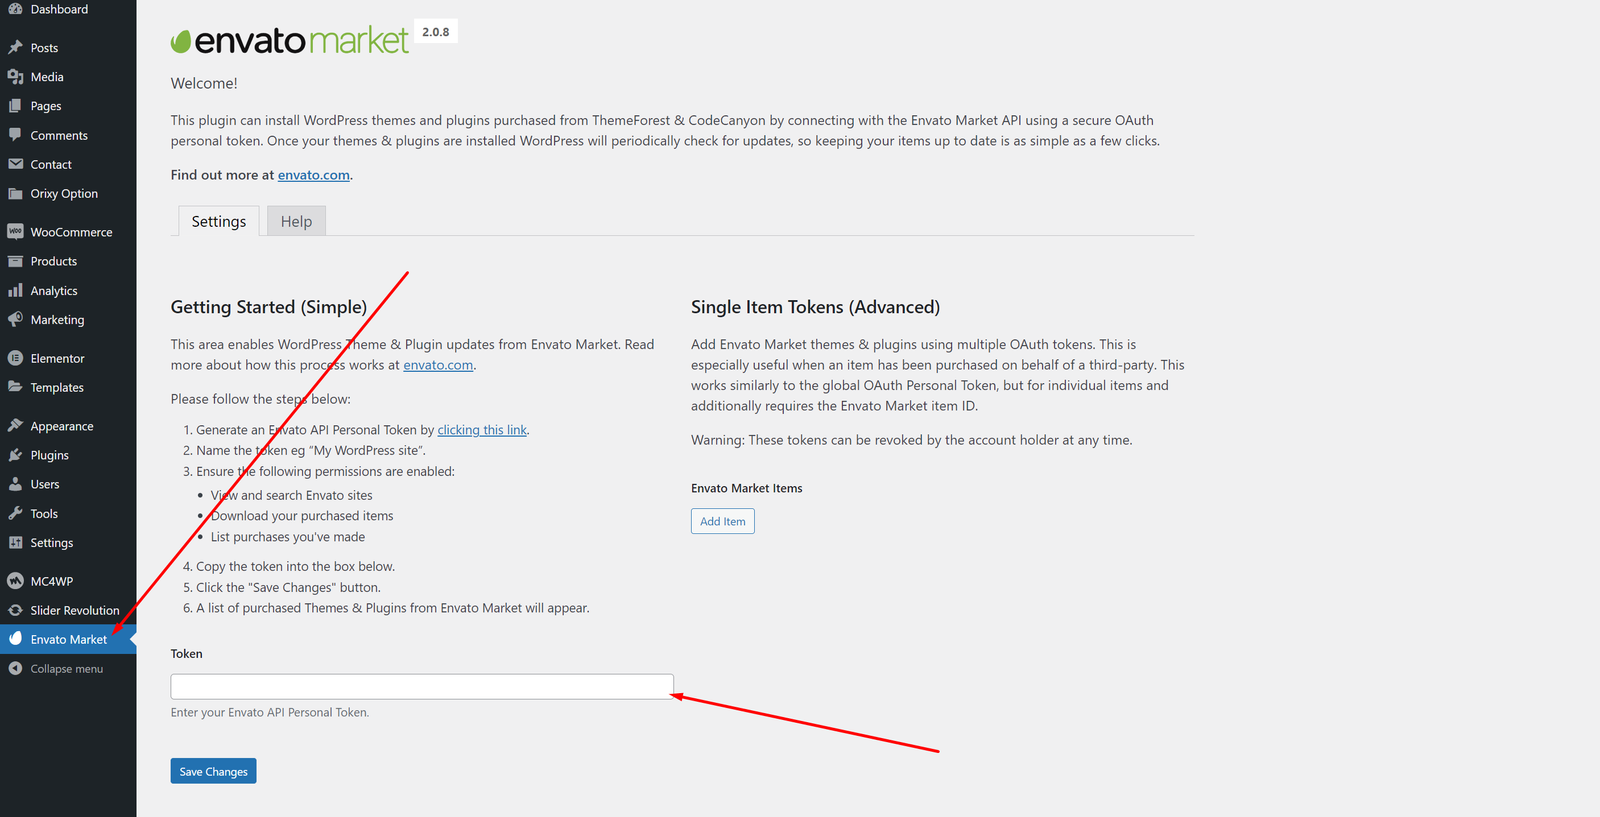The height and width of the screenshot is (817, 1600).
Task: Click 'Copy the token into the box below.' step
Action: [295, 566]
